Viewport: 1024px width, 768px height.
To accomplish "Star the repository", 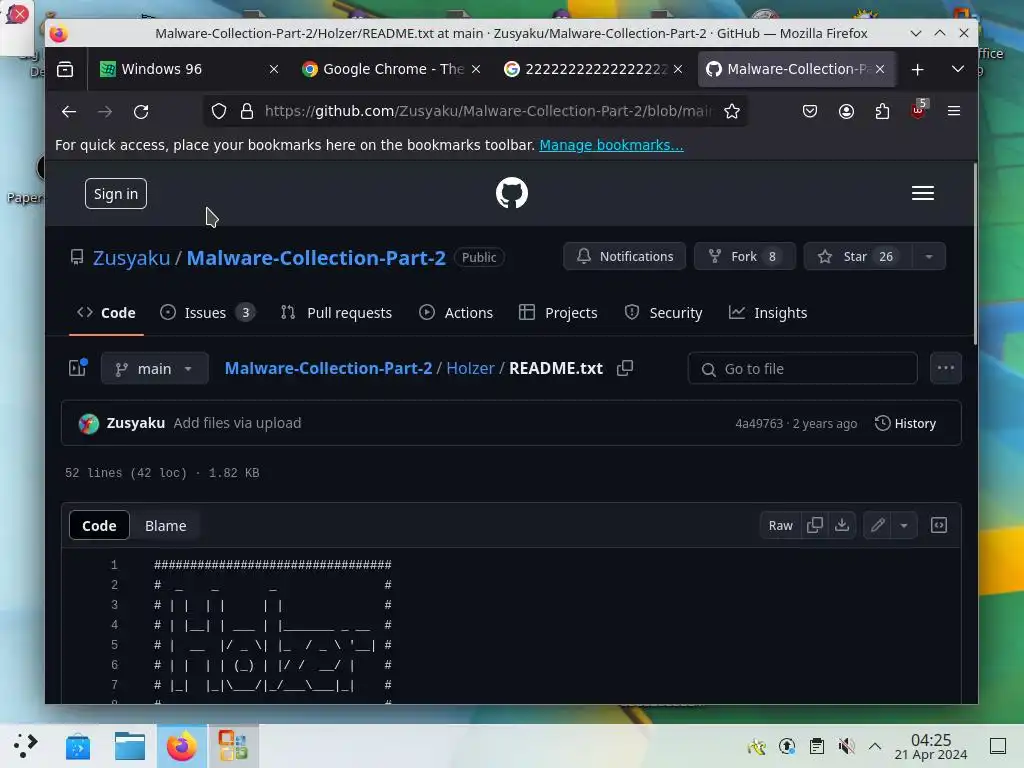I will pyautogui.click(x=858, y=257).
